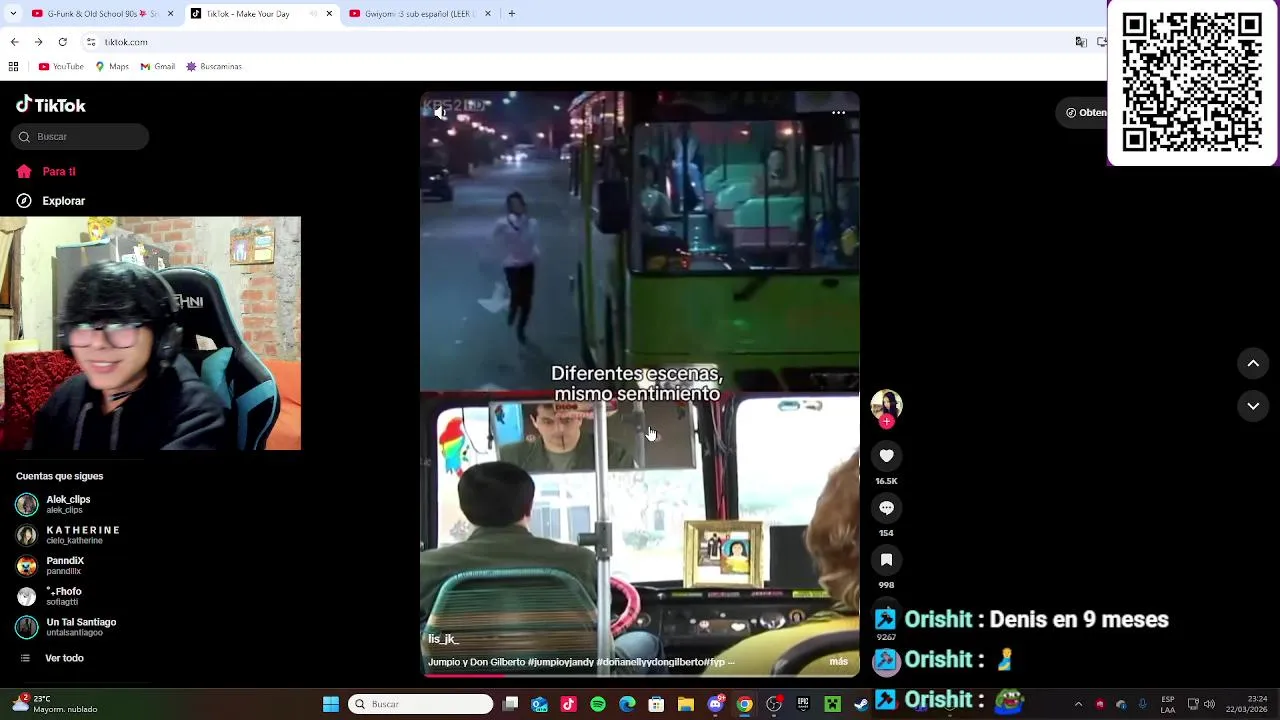The image size is (1280, 720).
Task: Expand caption by clicking más
Action: pyautogui.click(x=838, y=662)
